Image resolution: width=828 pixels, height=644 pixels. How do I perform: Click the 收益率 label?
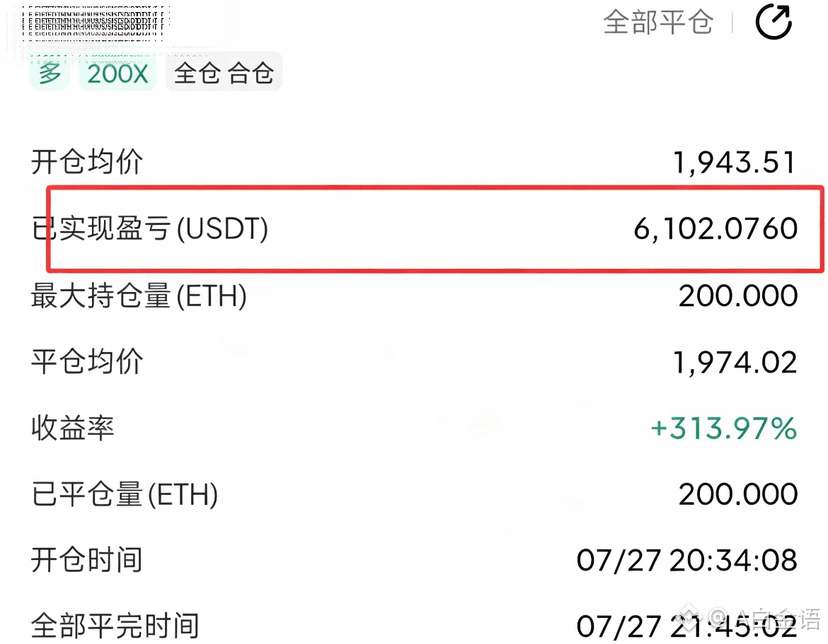[73, 428]
